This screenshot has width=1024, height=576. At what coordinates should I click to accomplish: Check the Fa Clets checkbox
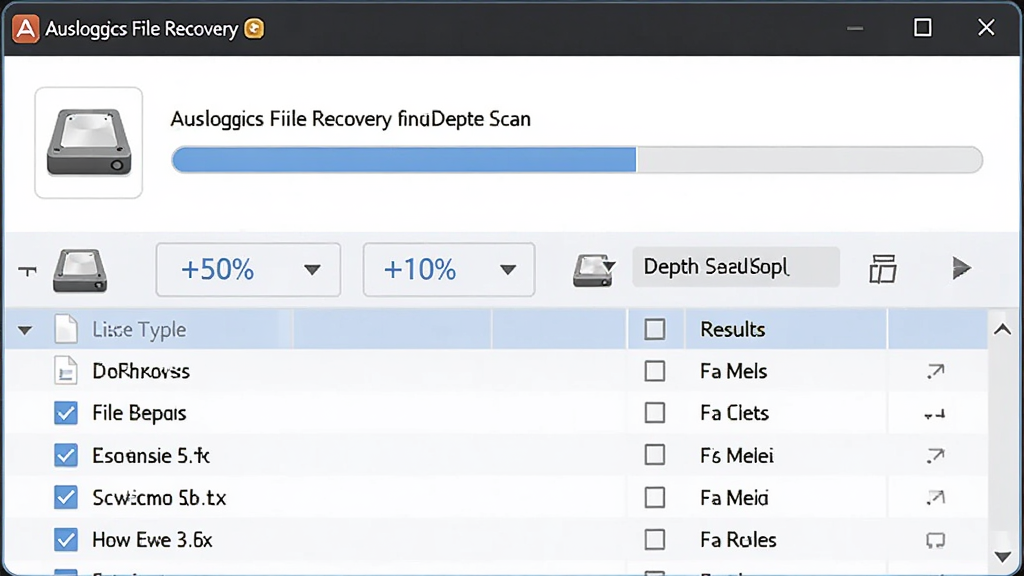pos(654,413)
